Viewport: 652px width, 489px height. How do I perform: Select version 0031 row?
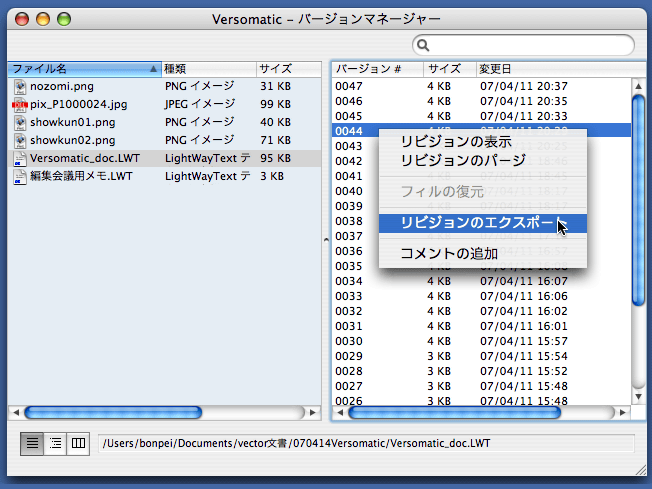point(482,326)
